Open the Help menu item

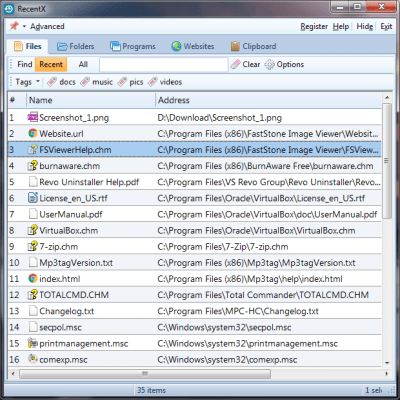pyautogui.click(x=341, y=26)
